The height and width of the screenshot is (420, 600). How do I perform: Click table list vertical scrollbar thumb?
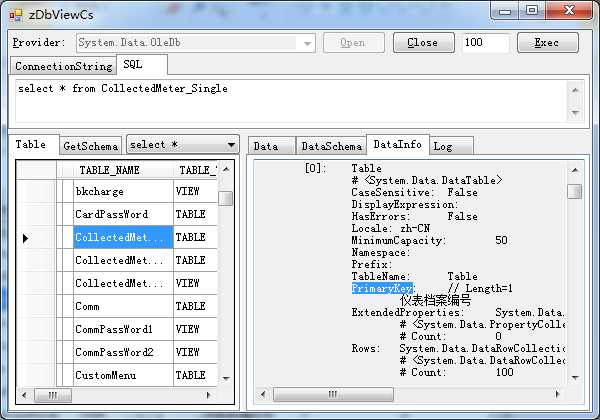226,198
